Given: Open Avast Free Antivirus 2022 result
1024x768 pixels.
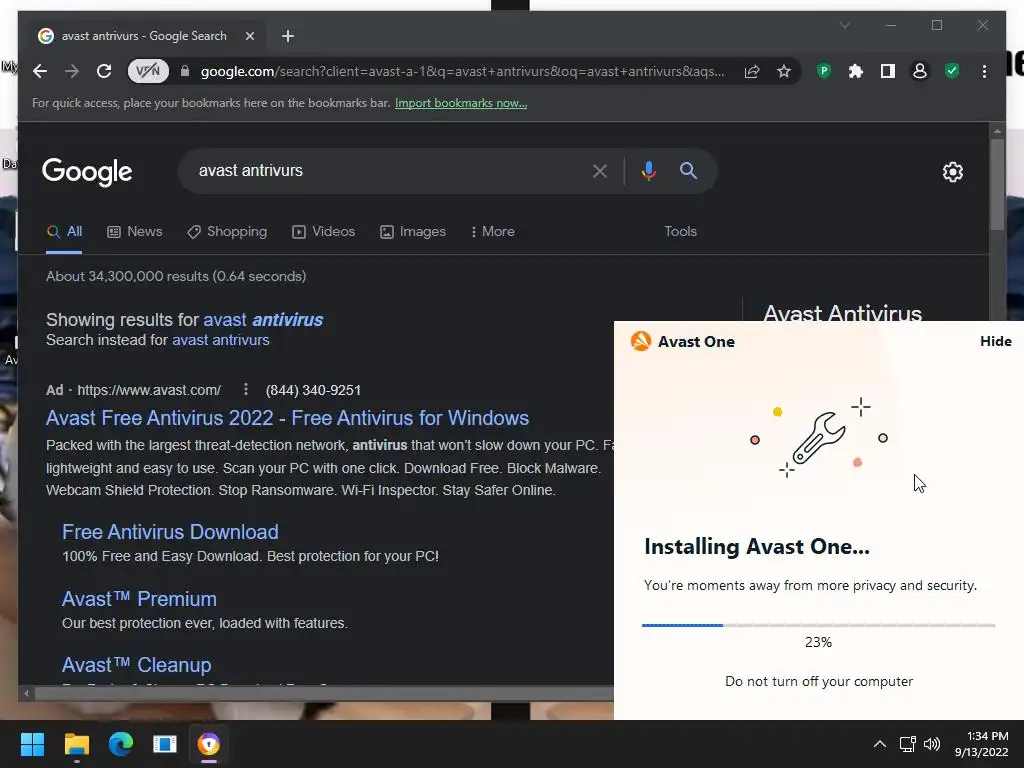Looking at the screenshot, I should click(x=287, y=418).
